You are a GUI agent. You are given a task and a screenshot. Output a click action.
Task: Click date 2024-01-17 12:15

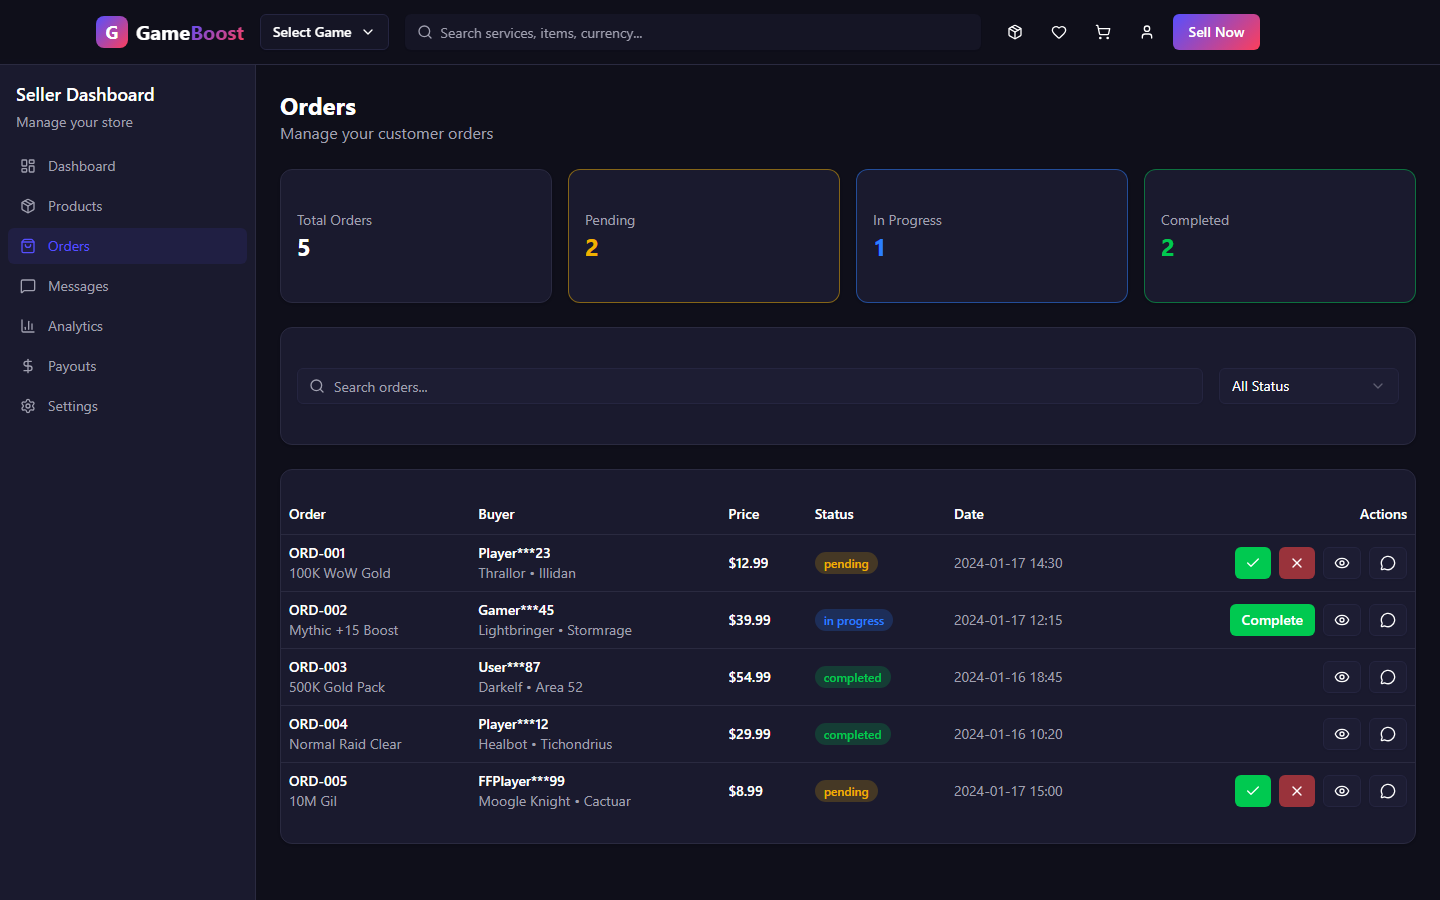(x=1008, y=620)
